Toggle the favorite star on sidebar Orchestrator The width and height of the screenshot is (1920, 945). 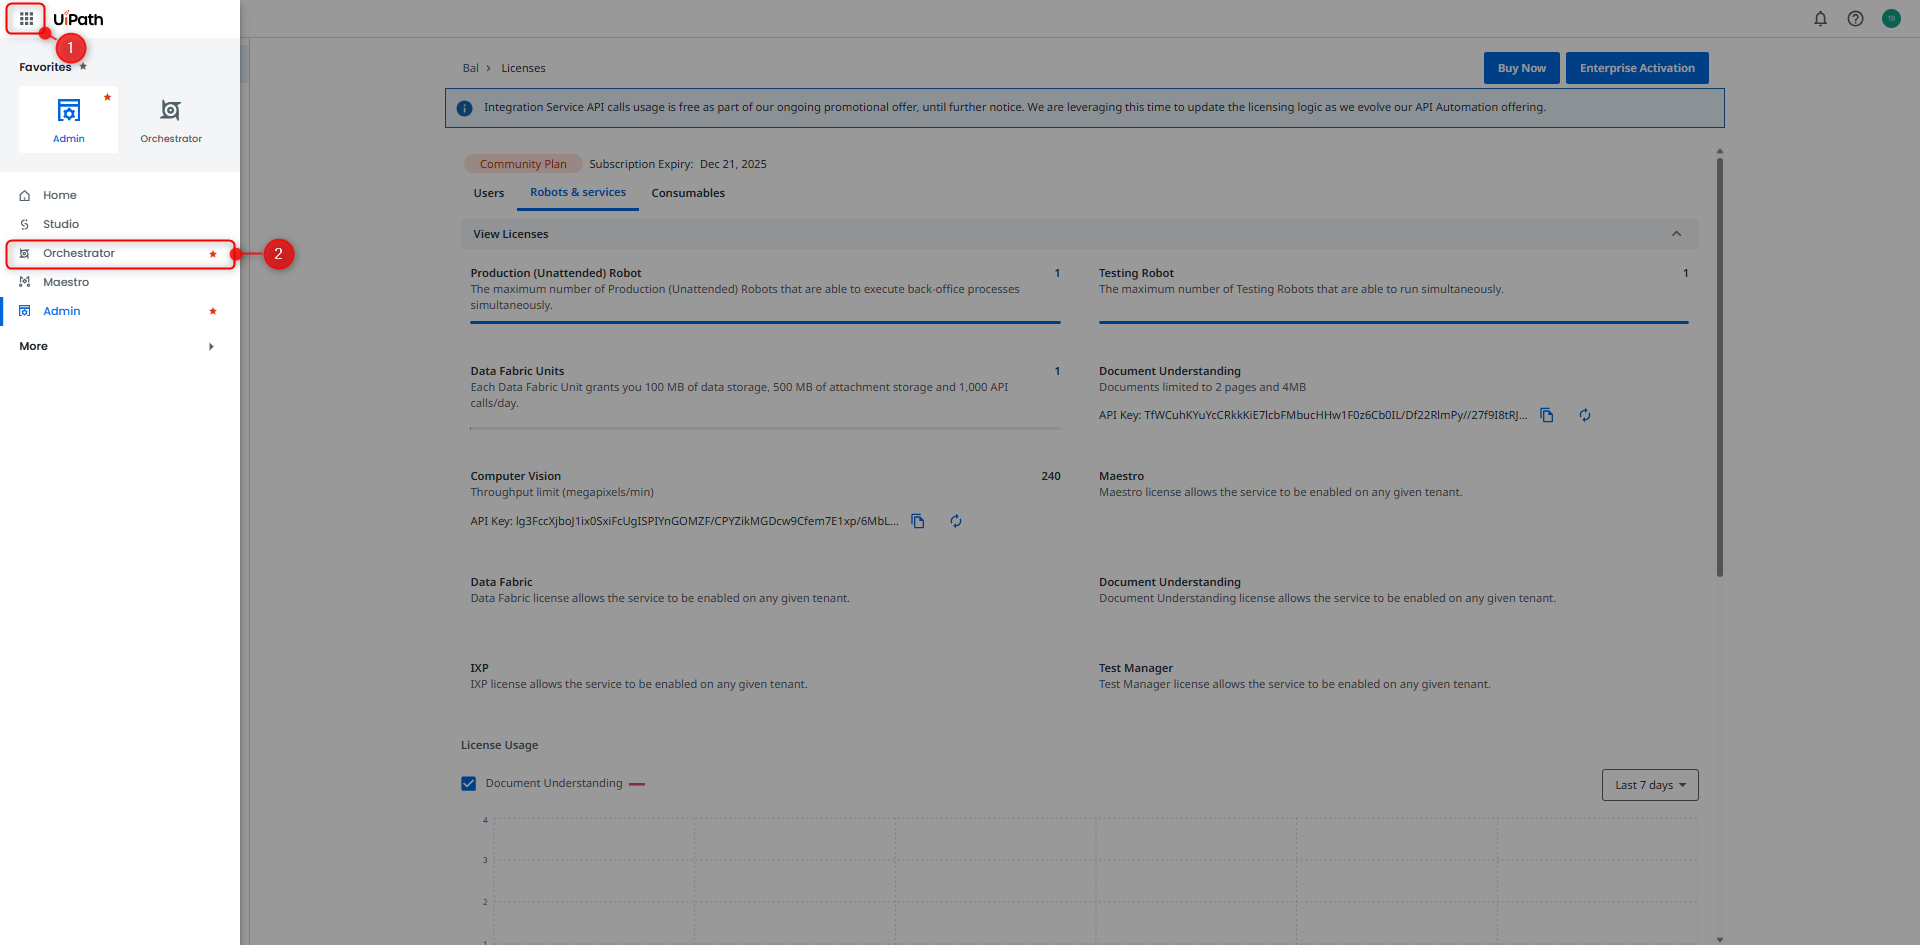tap(213, 254)
